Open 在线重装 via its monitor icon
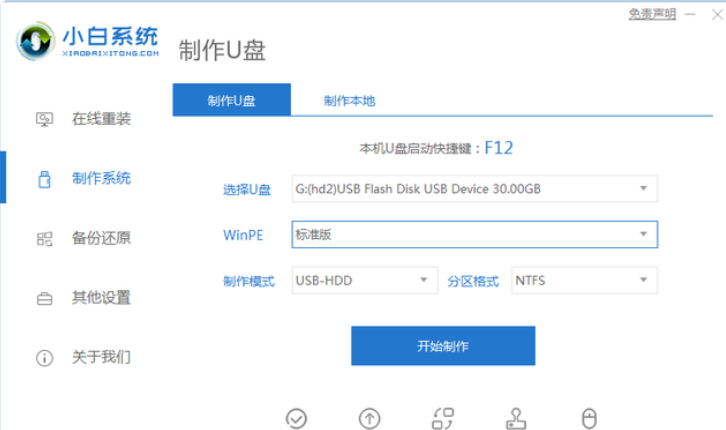Viewport: 726px width, 430px height. pyautogui.click(x=44, y=119)
